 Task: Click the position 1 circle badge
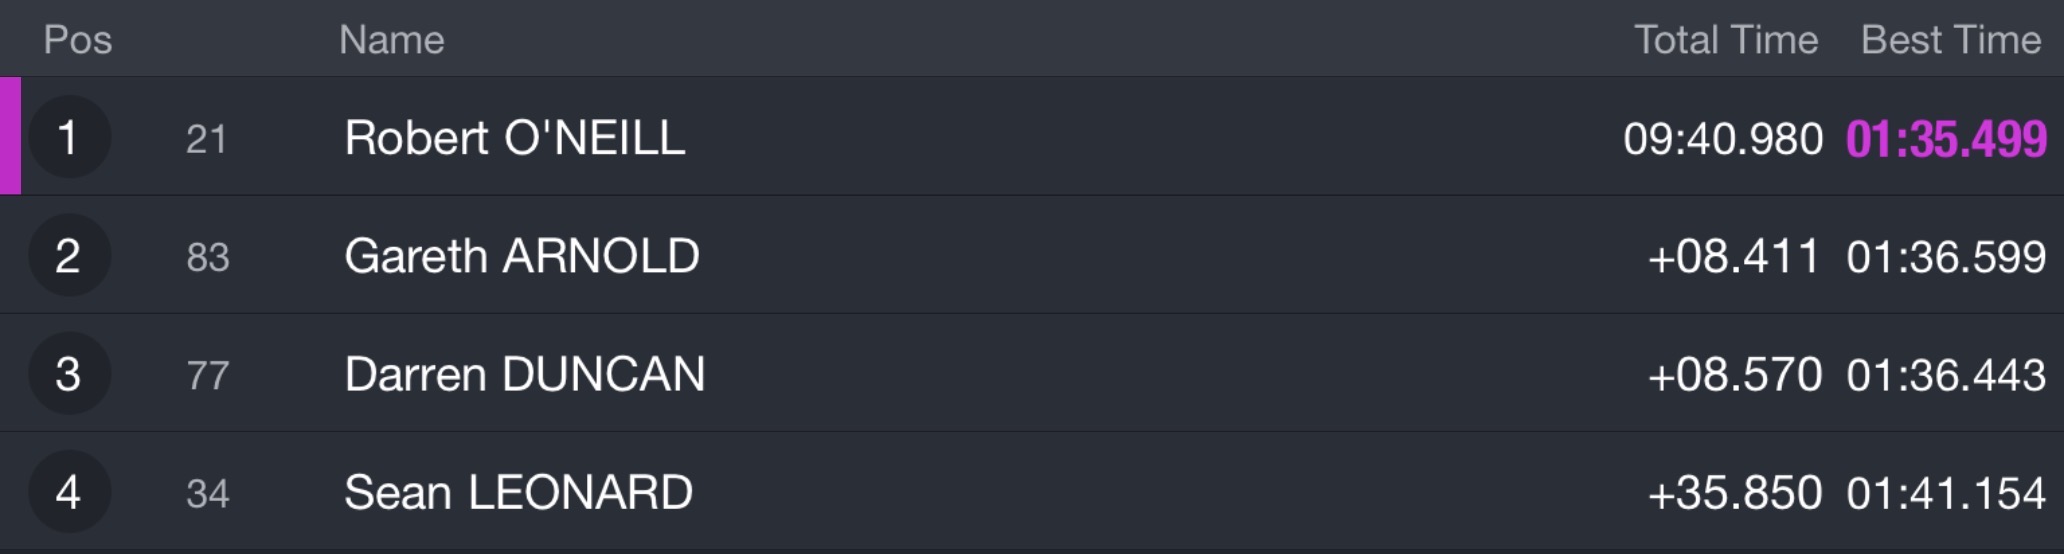tap(69, 137)
